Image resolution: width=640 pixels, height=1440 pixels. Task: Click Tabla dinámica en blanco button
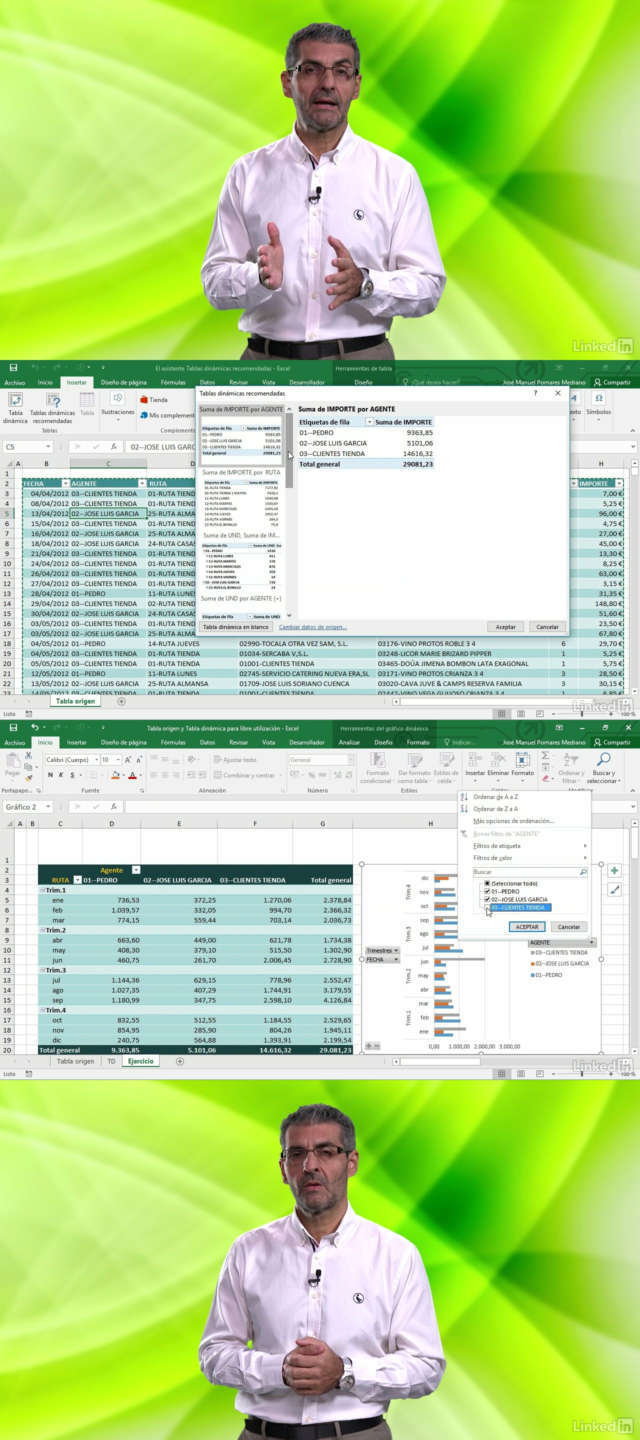pyautogui.click(x=235, y=626)
